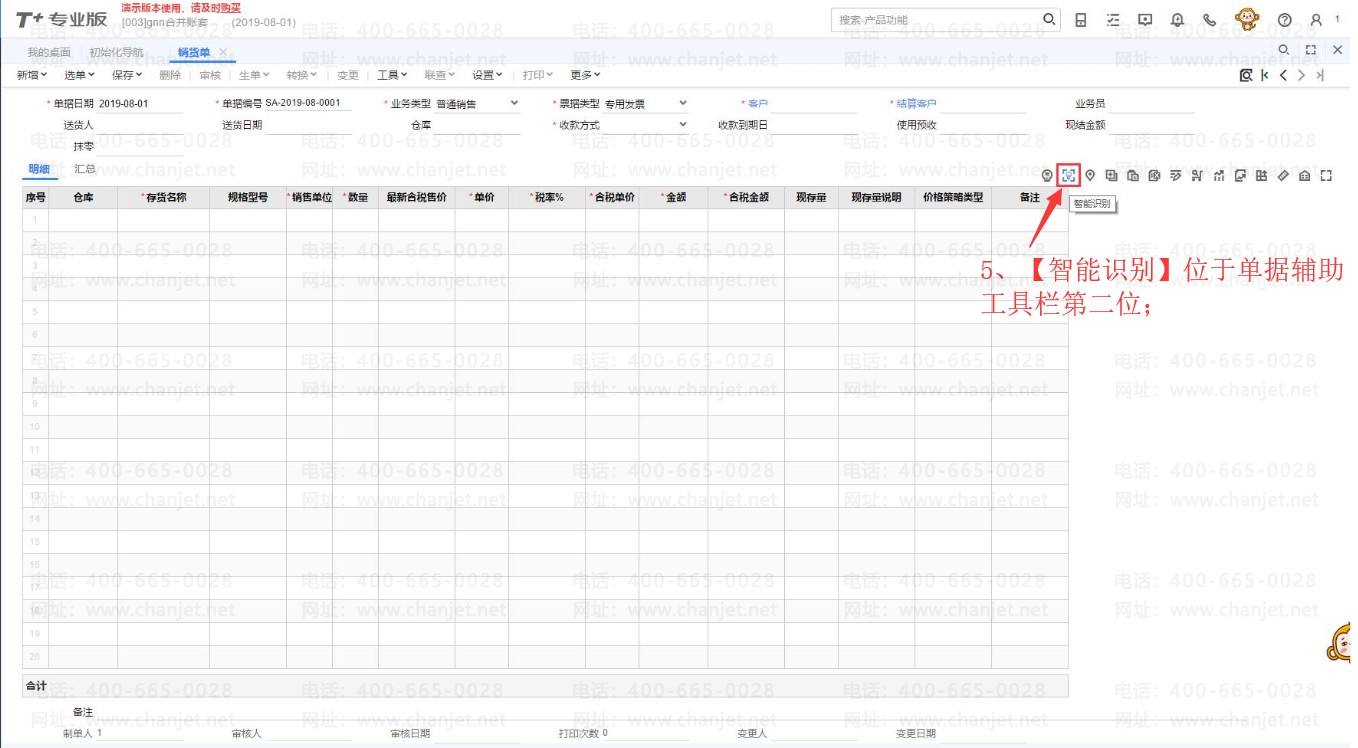Click the 单据编号 field SA-2019-08-0001

coord(308,104)
